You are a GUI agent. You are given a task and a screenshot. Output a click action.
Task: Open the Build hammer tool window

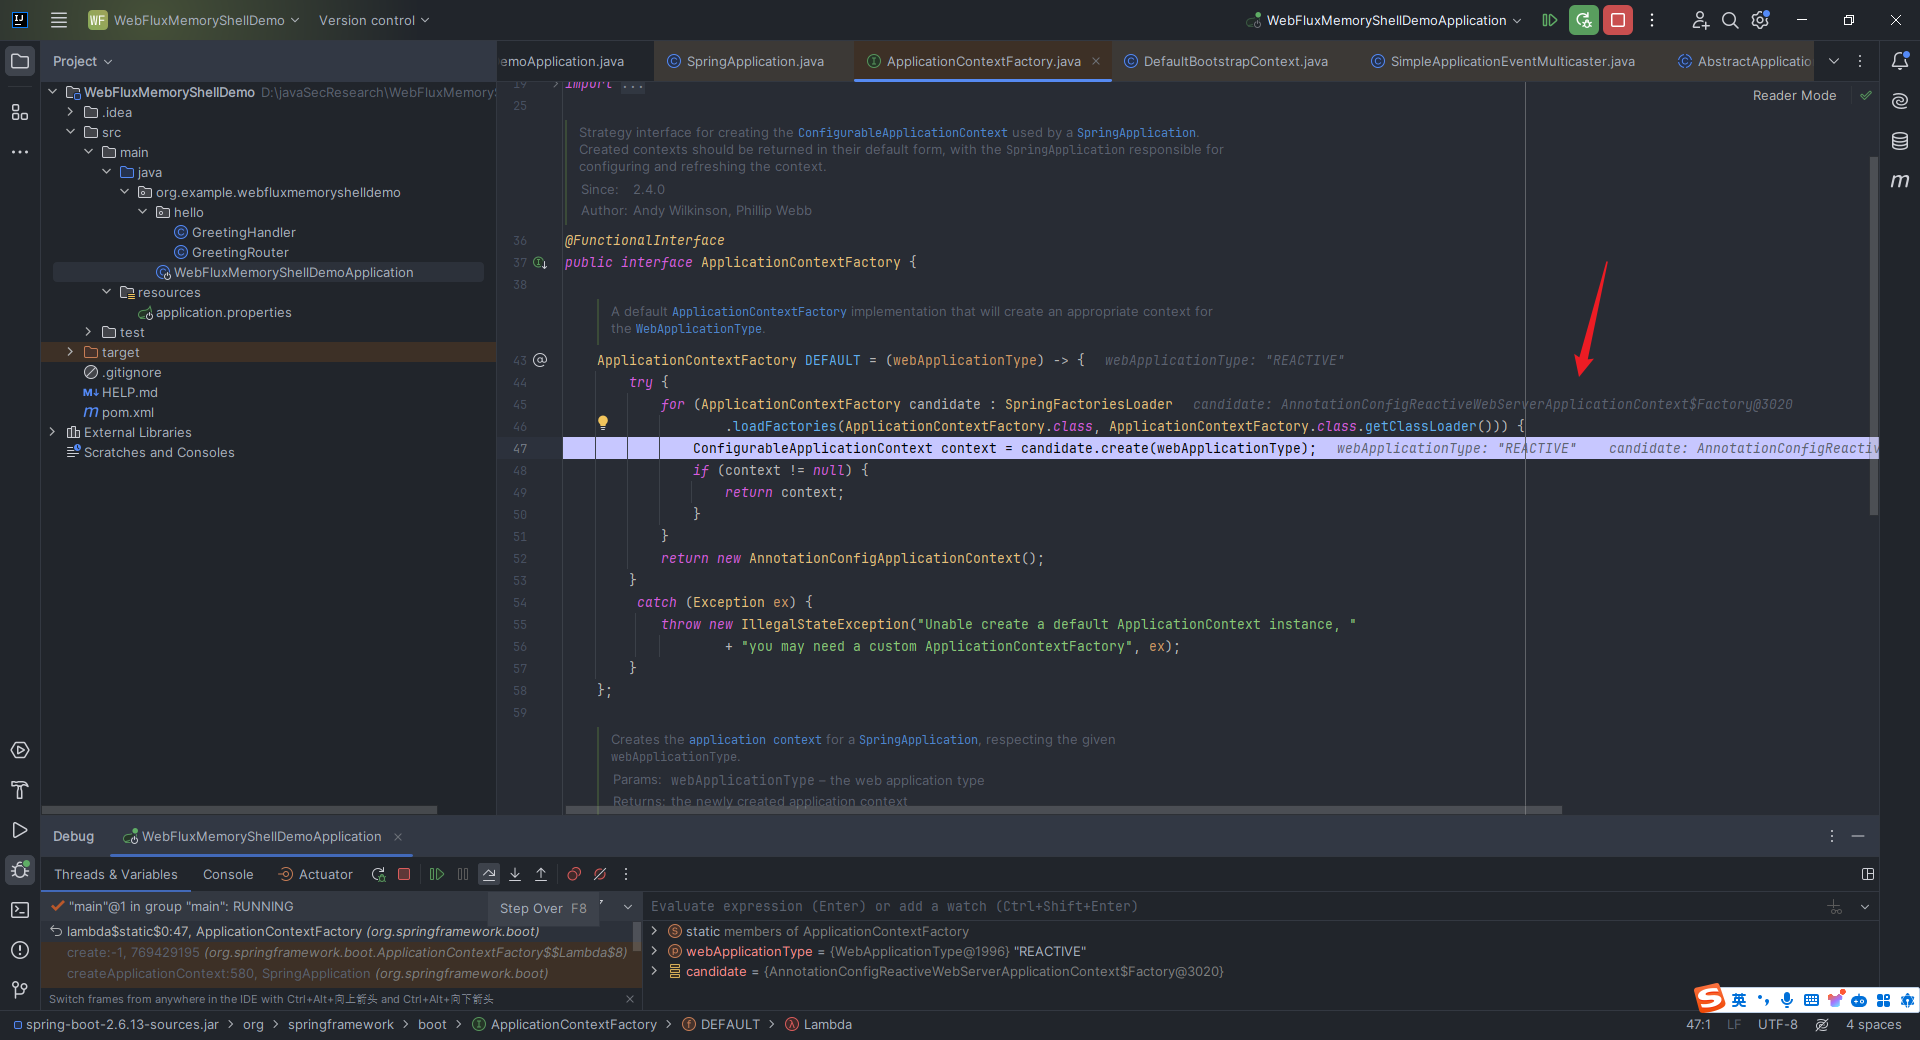[20, 790]
